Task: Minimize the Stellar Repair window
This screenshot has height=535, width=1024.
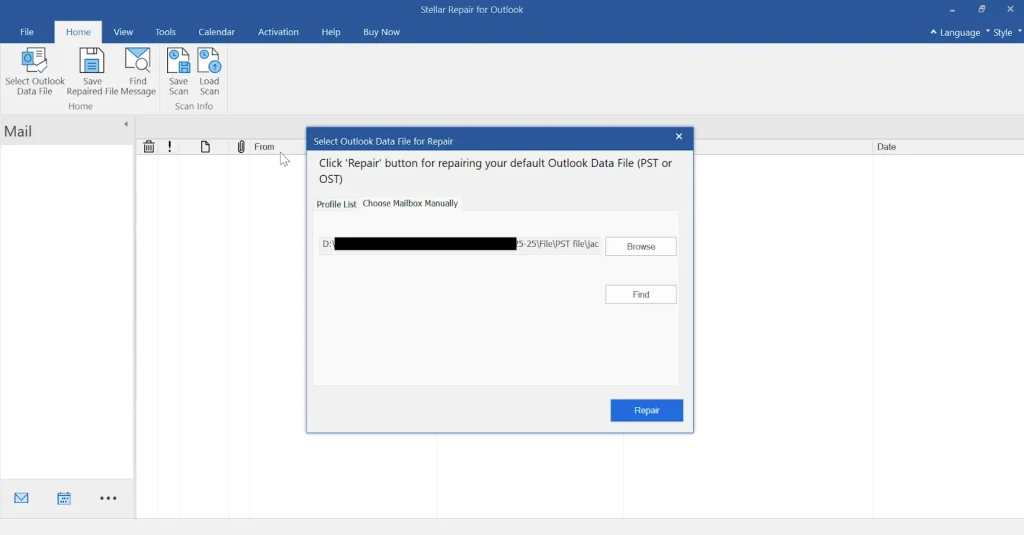Action: (x=952, y=10)
